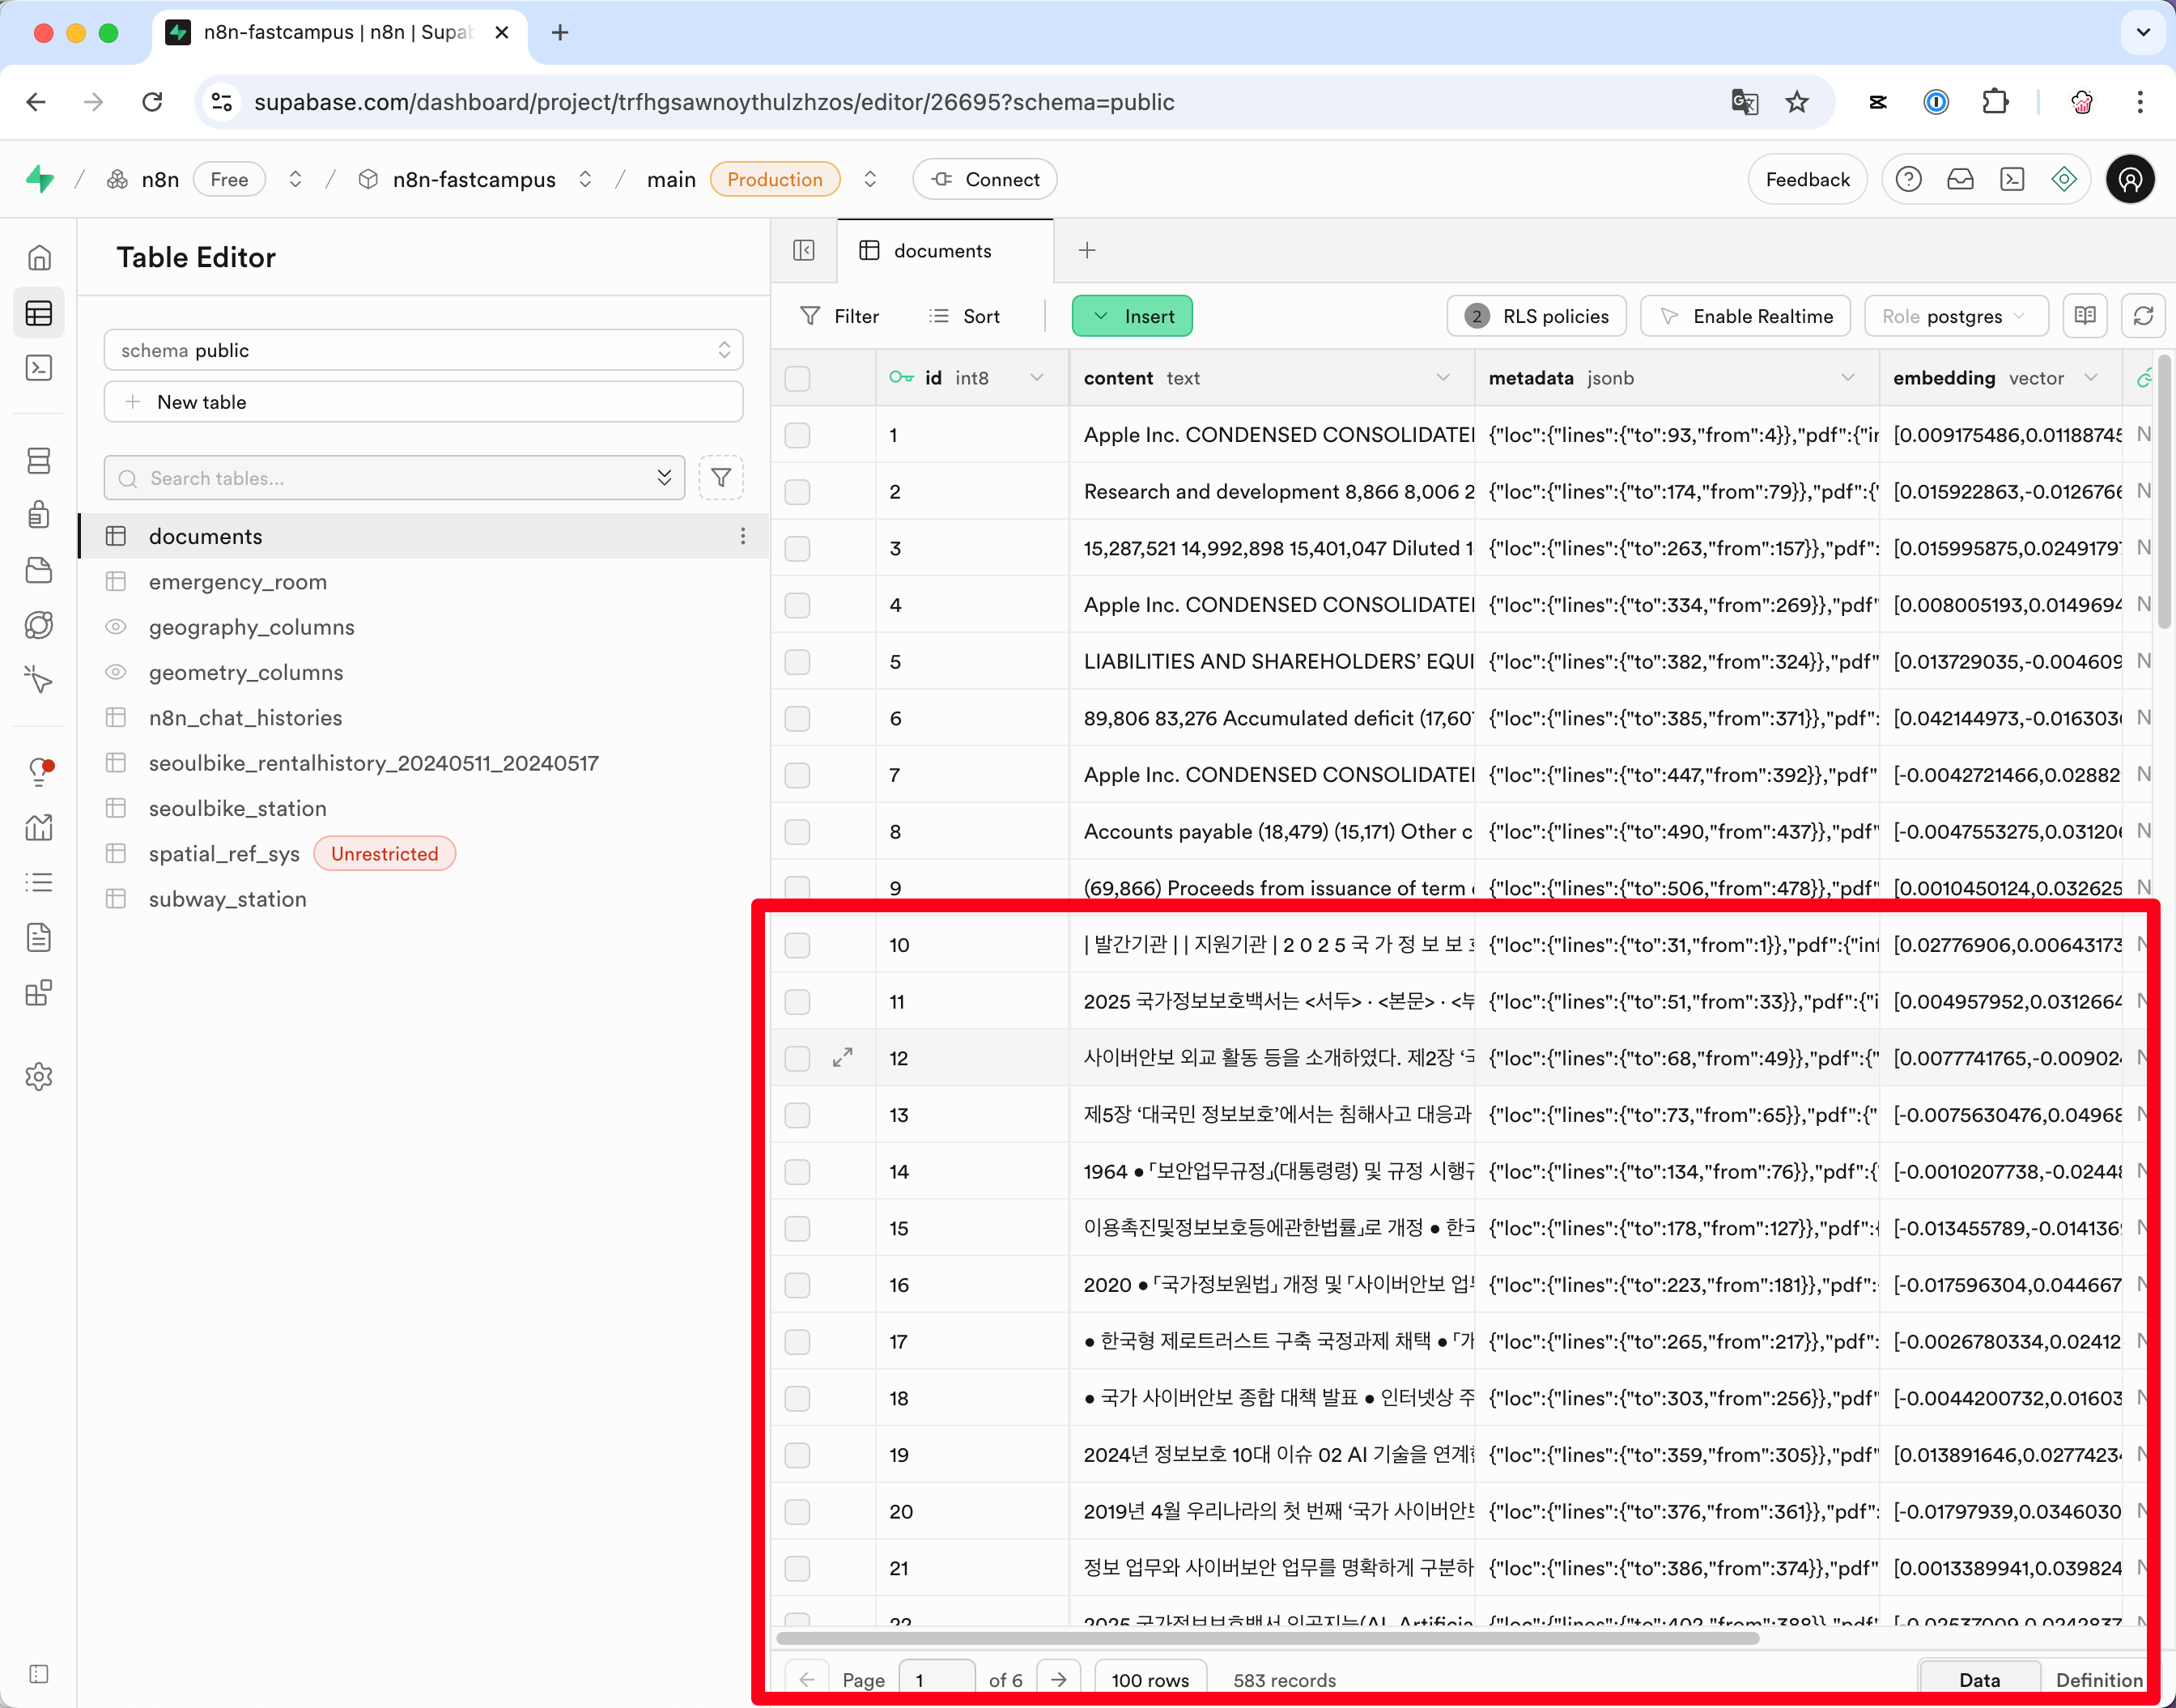
Task: Check the row 1 checkbox
Action: coord(797,435)
